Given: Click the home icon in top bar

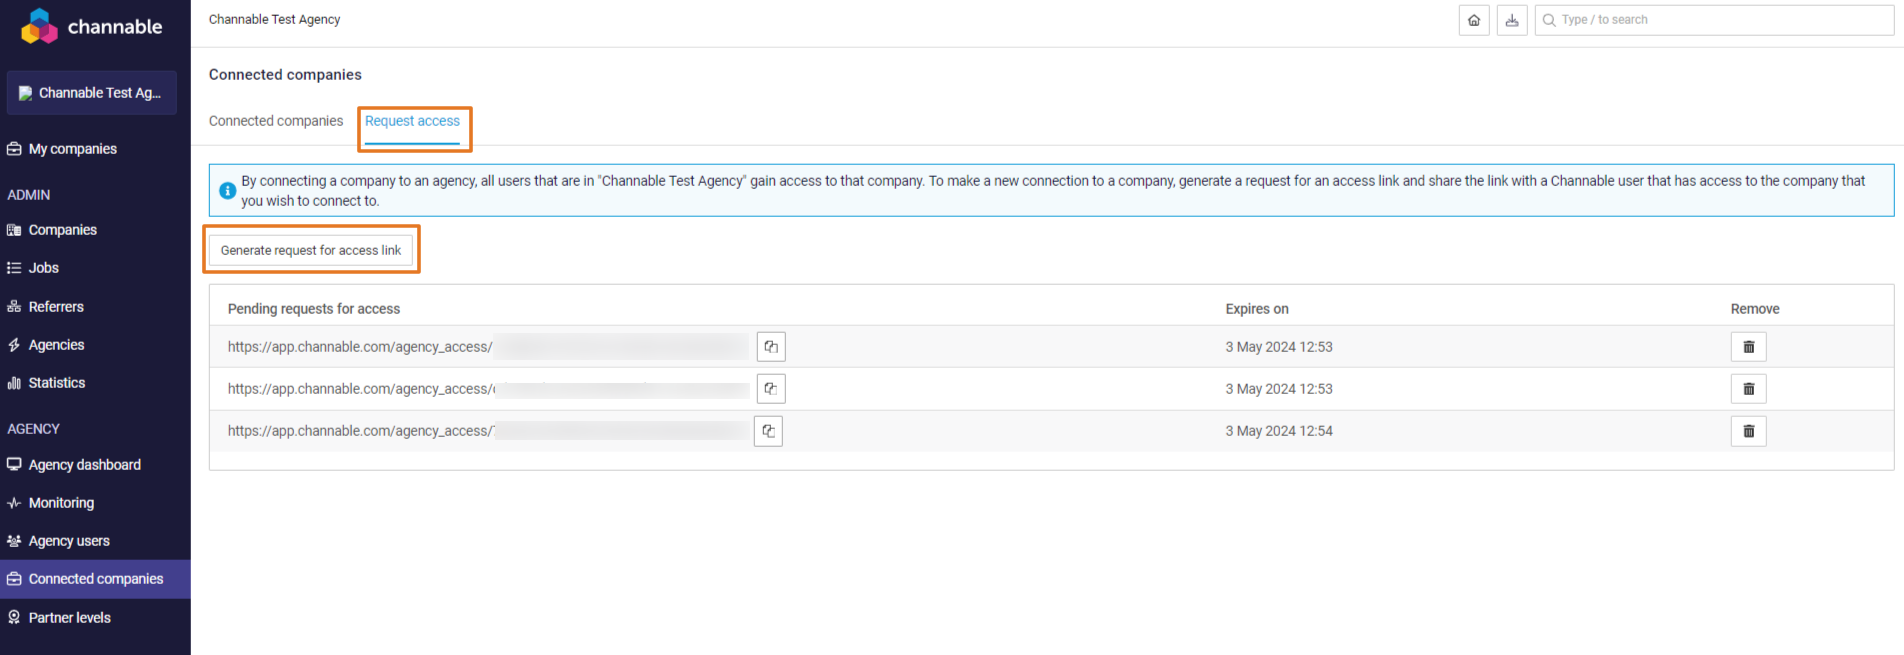Looking at the screenshot, I should pyautogui.click(x=1474, y=20).
